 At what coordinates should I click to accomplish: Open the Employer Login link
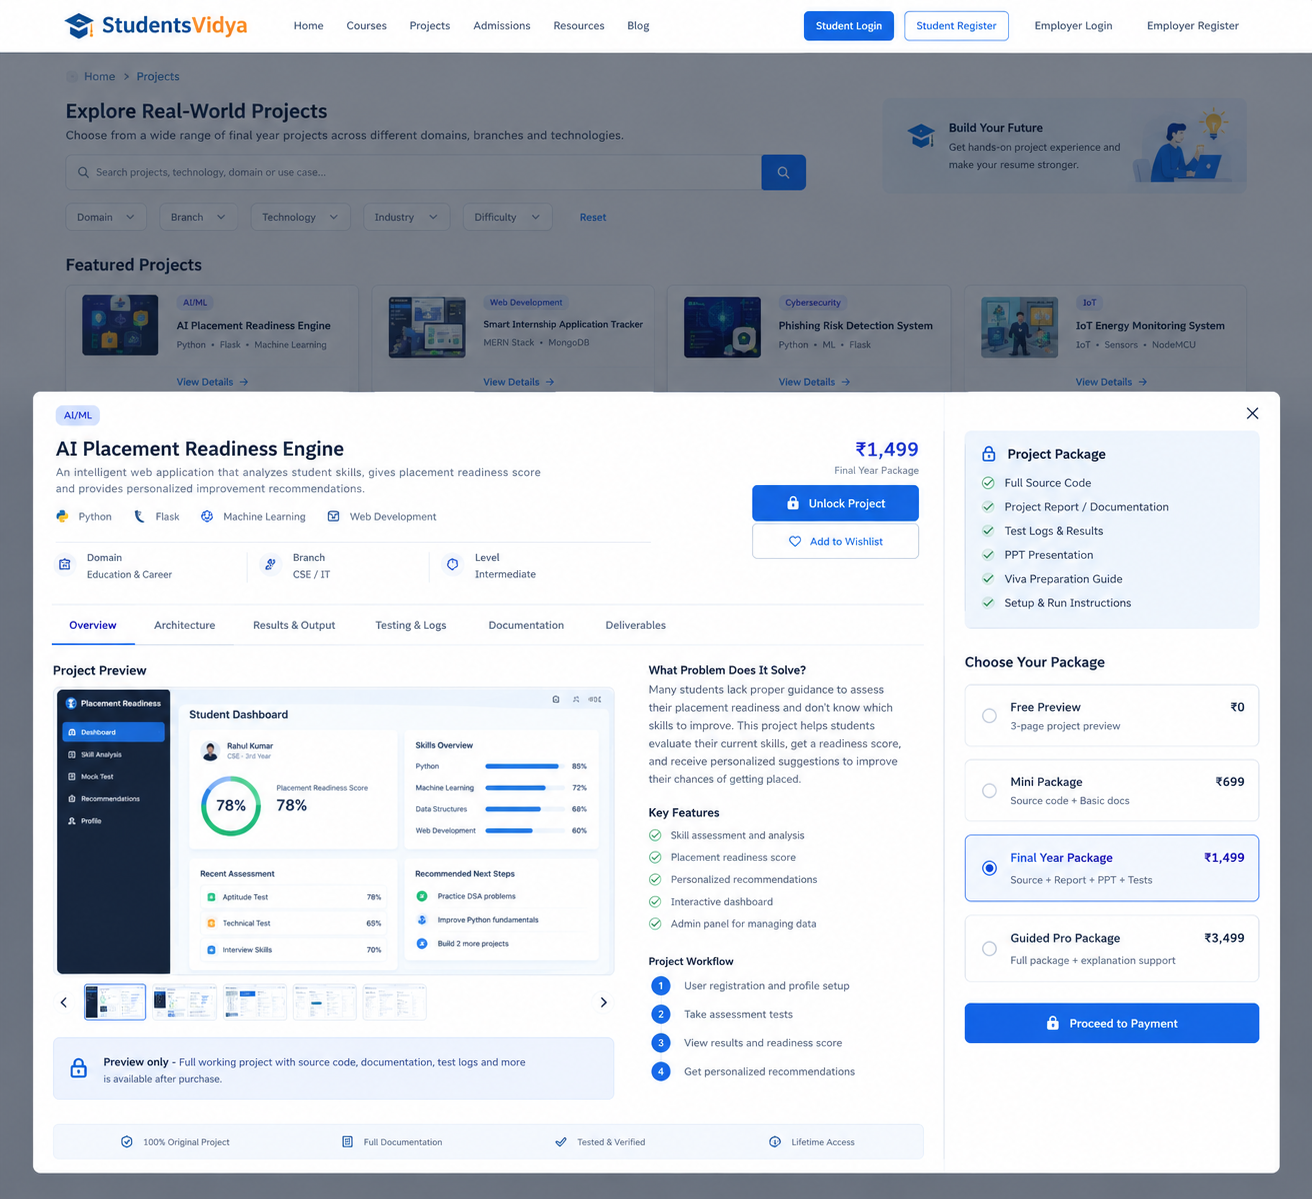1073,26
